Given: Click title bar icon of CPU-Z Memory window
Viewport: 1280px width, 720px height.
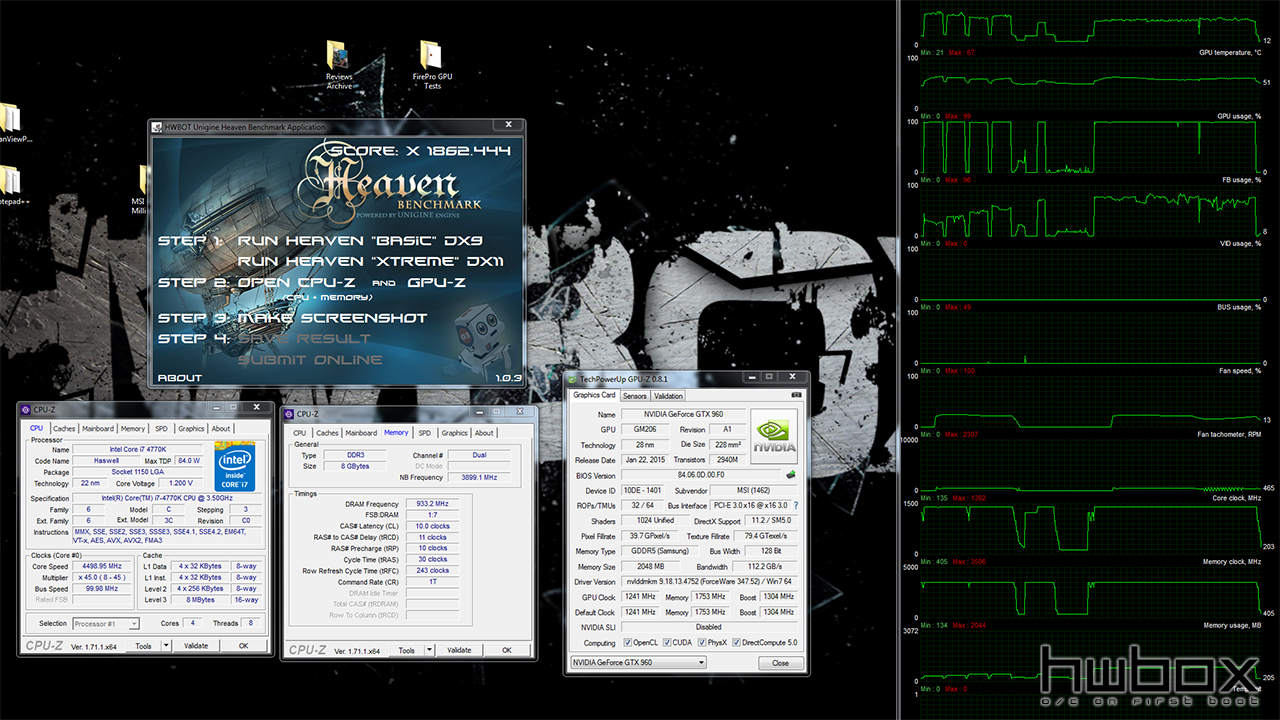Looking at the screenshot, I should 291,414.
